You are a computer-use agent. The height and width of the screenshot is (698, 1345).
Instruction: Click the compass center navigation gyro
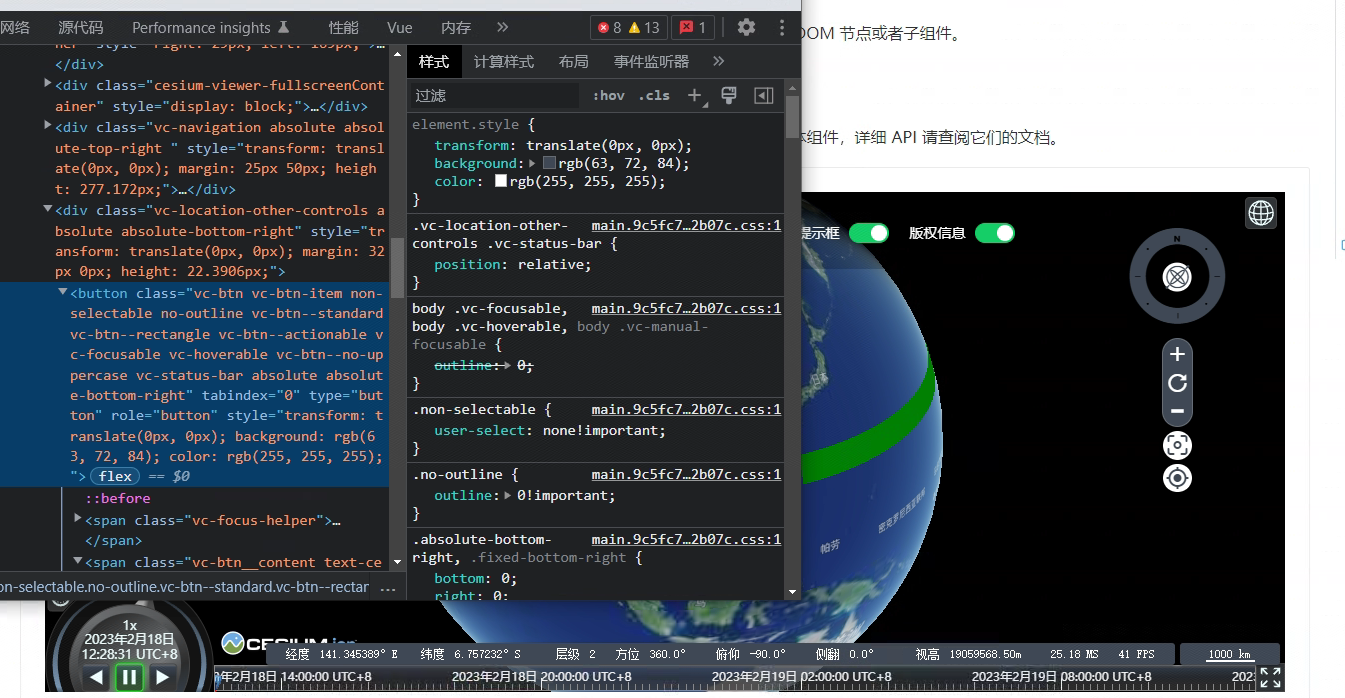(x=1177, y=276)
